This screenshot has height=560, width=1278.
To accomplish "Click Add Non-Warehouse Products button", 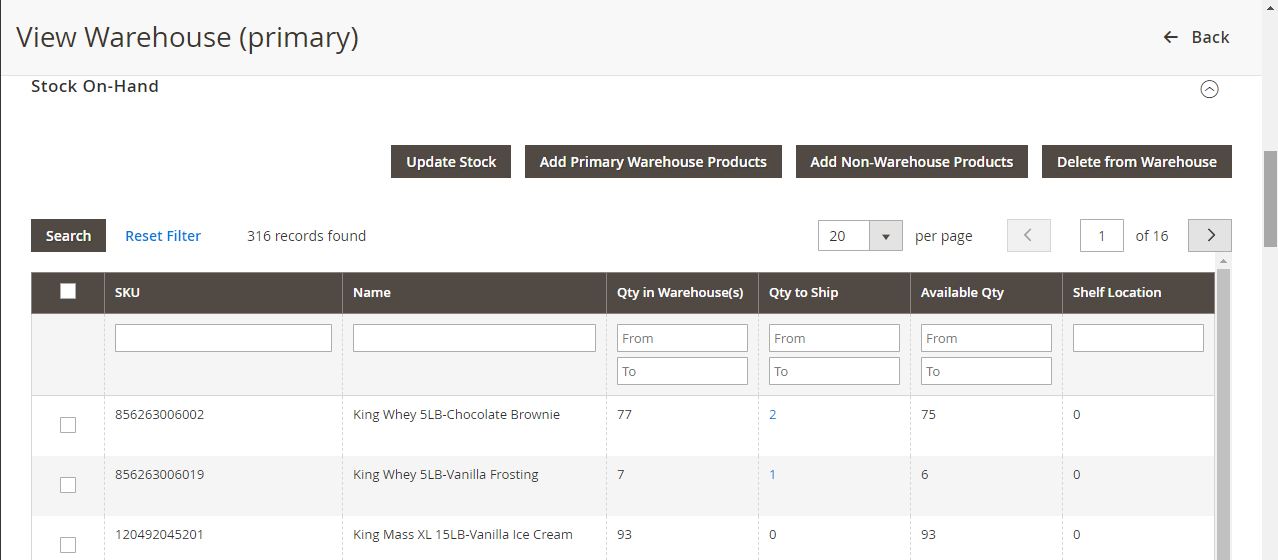I will coord(912,162).
